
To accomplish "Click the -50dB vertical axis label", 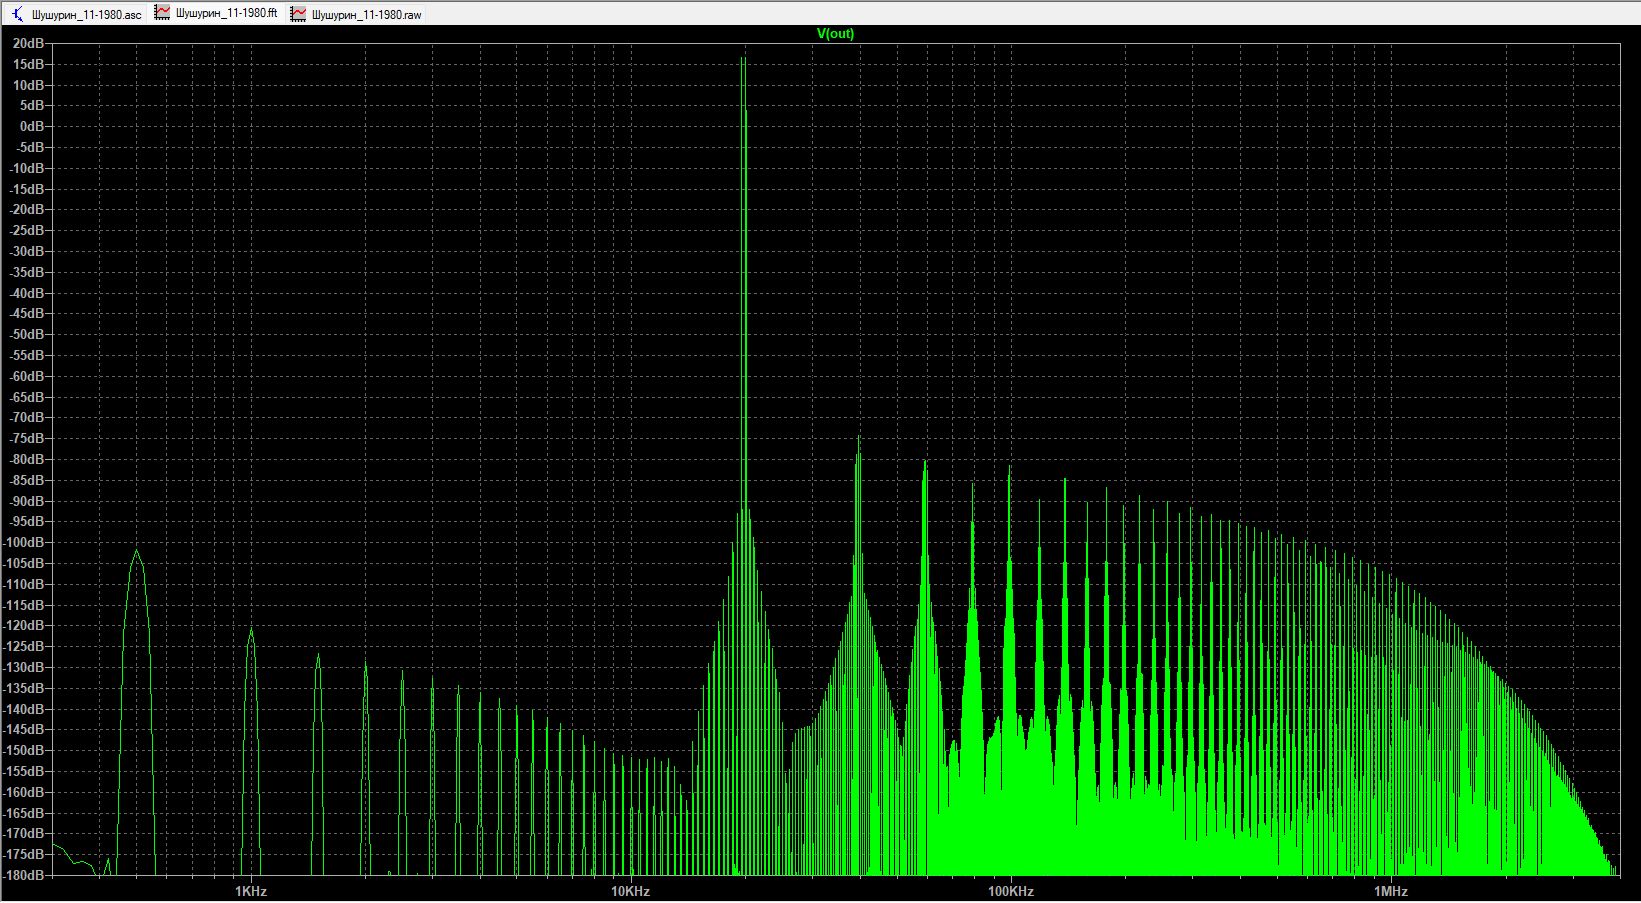I will 27,335.
